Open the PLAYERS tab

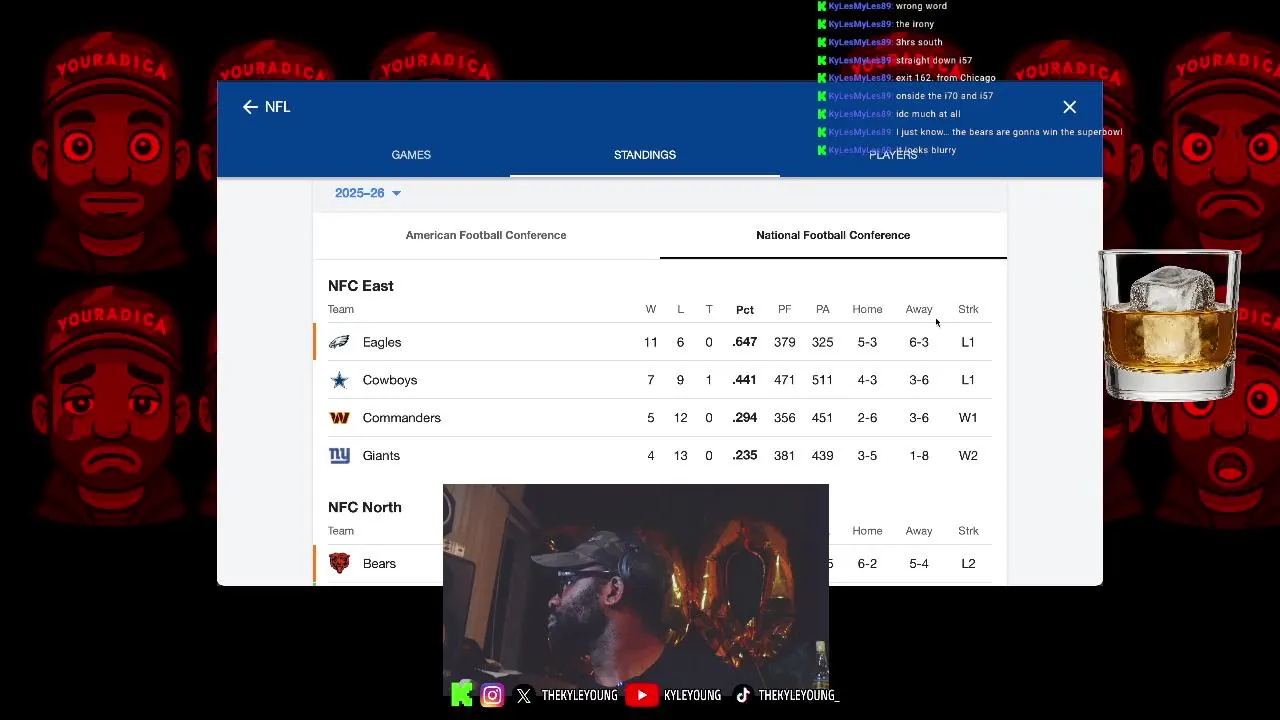coord(893,155)
